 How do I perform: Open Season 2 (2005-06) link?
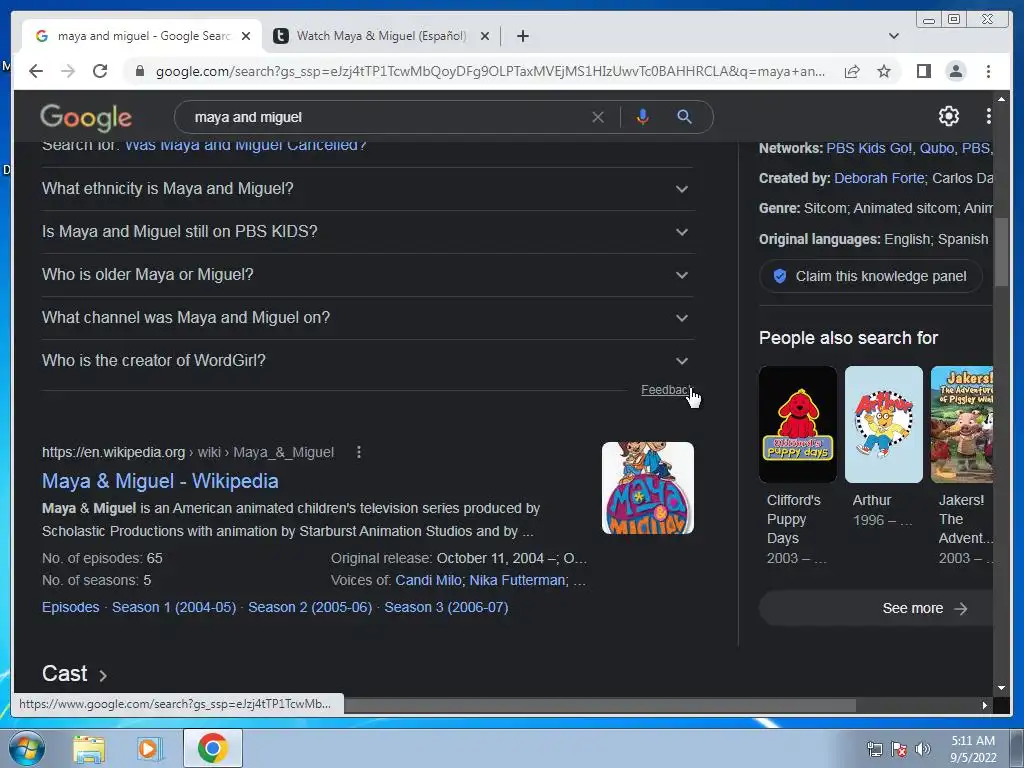point(310,607)
